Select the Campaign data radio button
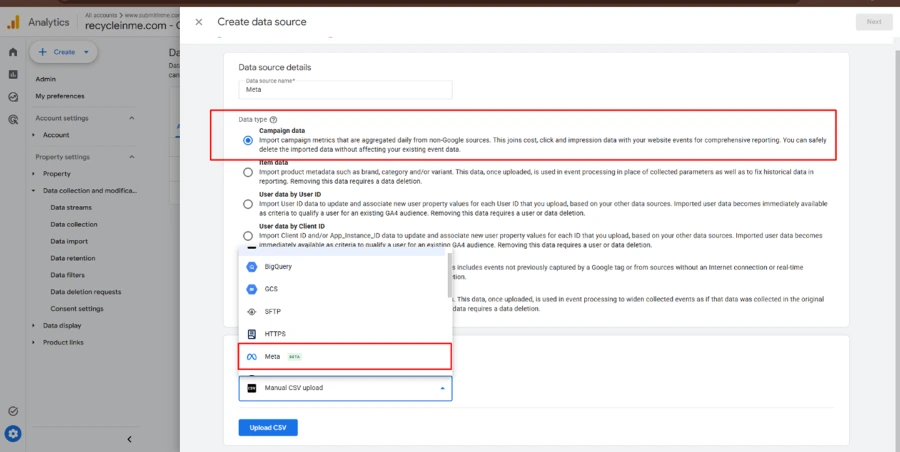Screen dimensions: 900x452 click(x=247, y=140)
